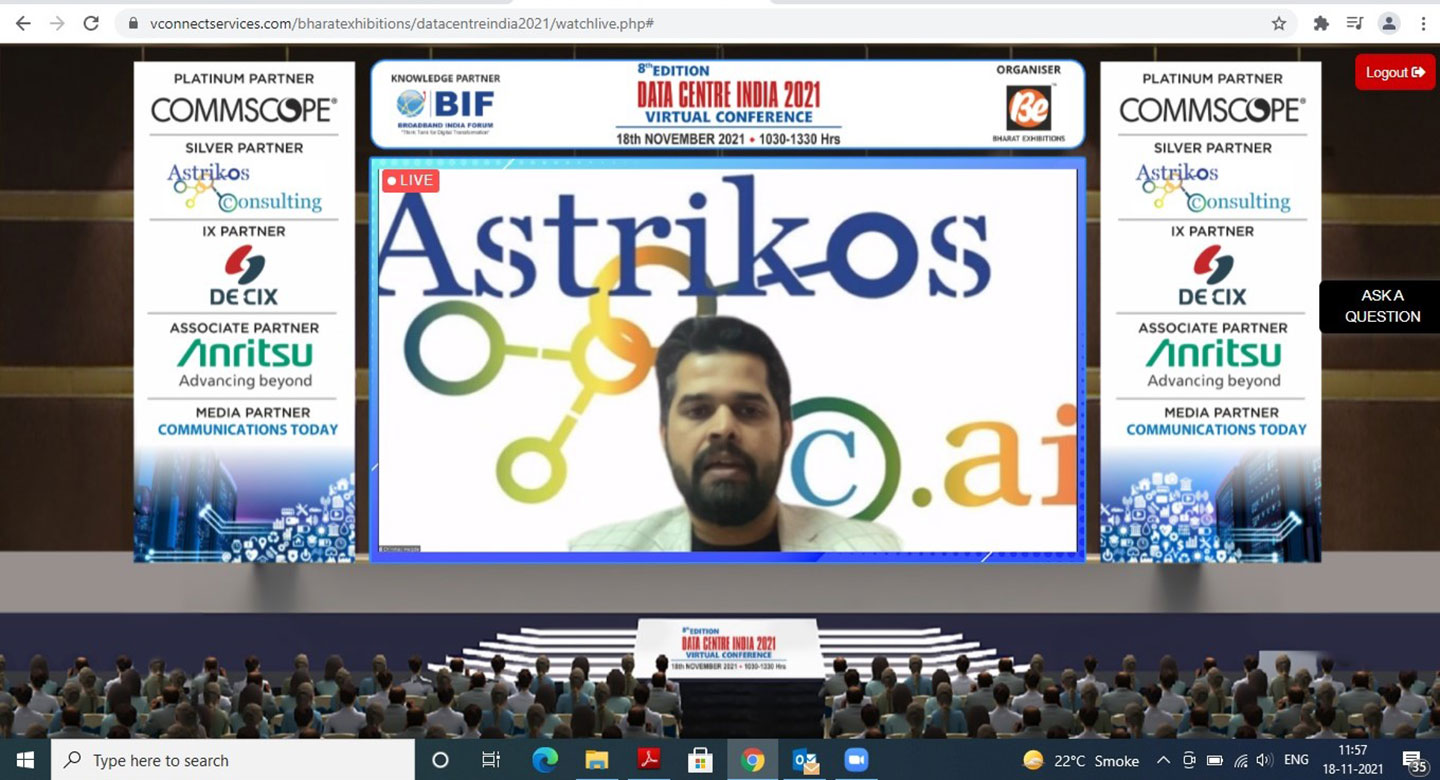Open Cortana circle icon on taskbar

440,760
